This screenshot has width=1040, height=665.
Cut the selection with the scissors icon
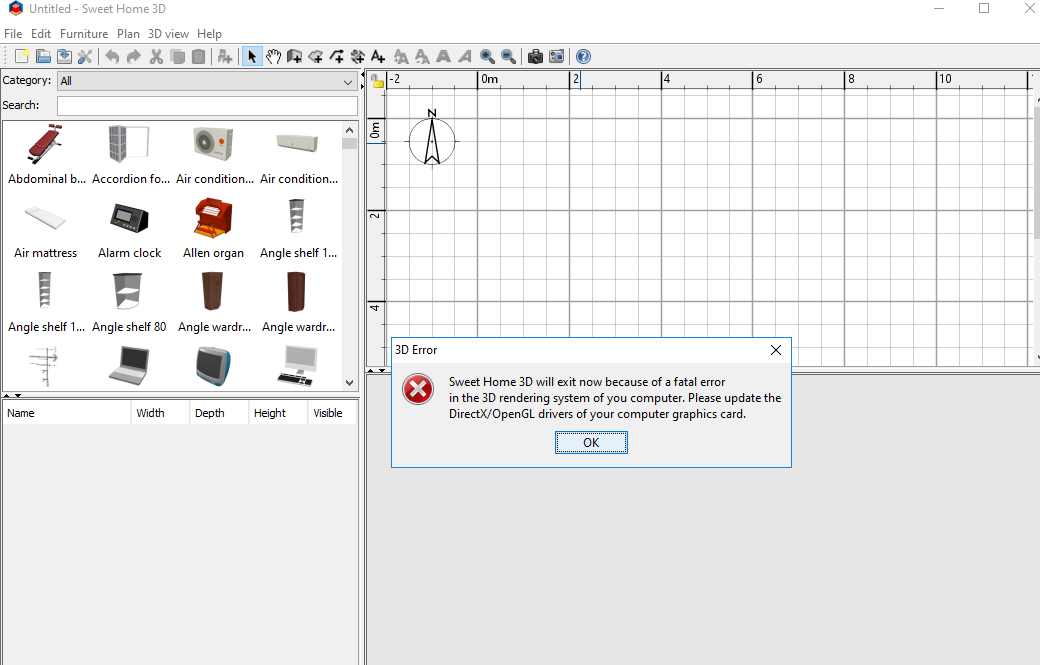pyautogui.click(x=156, y=57)
